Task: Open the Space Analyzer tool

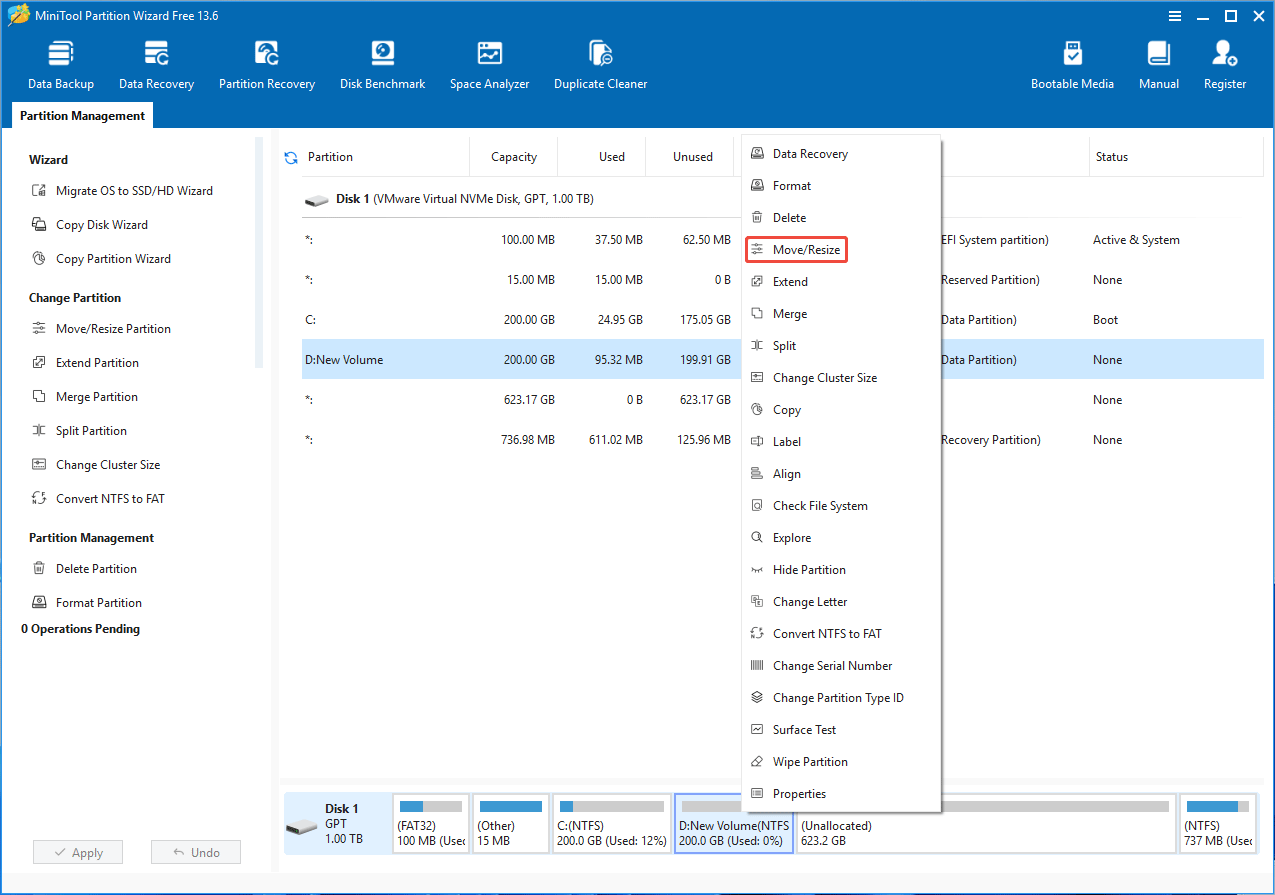Action: 489,66
